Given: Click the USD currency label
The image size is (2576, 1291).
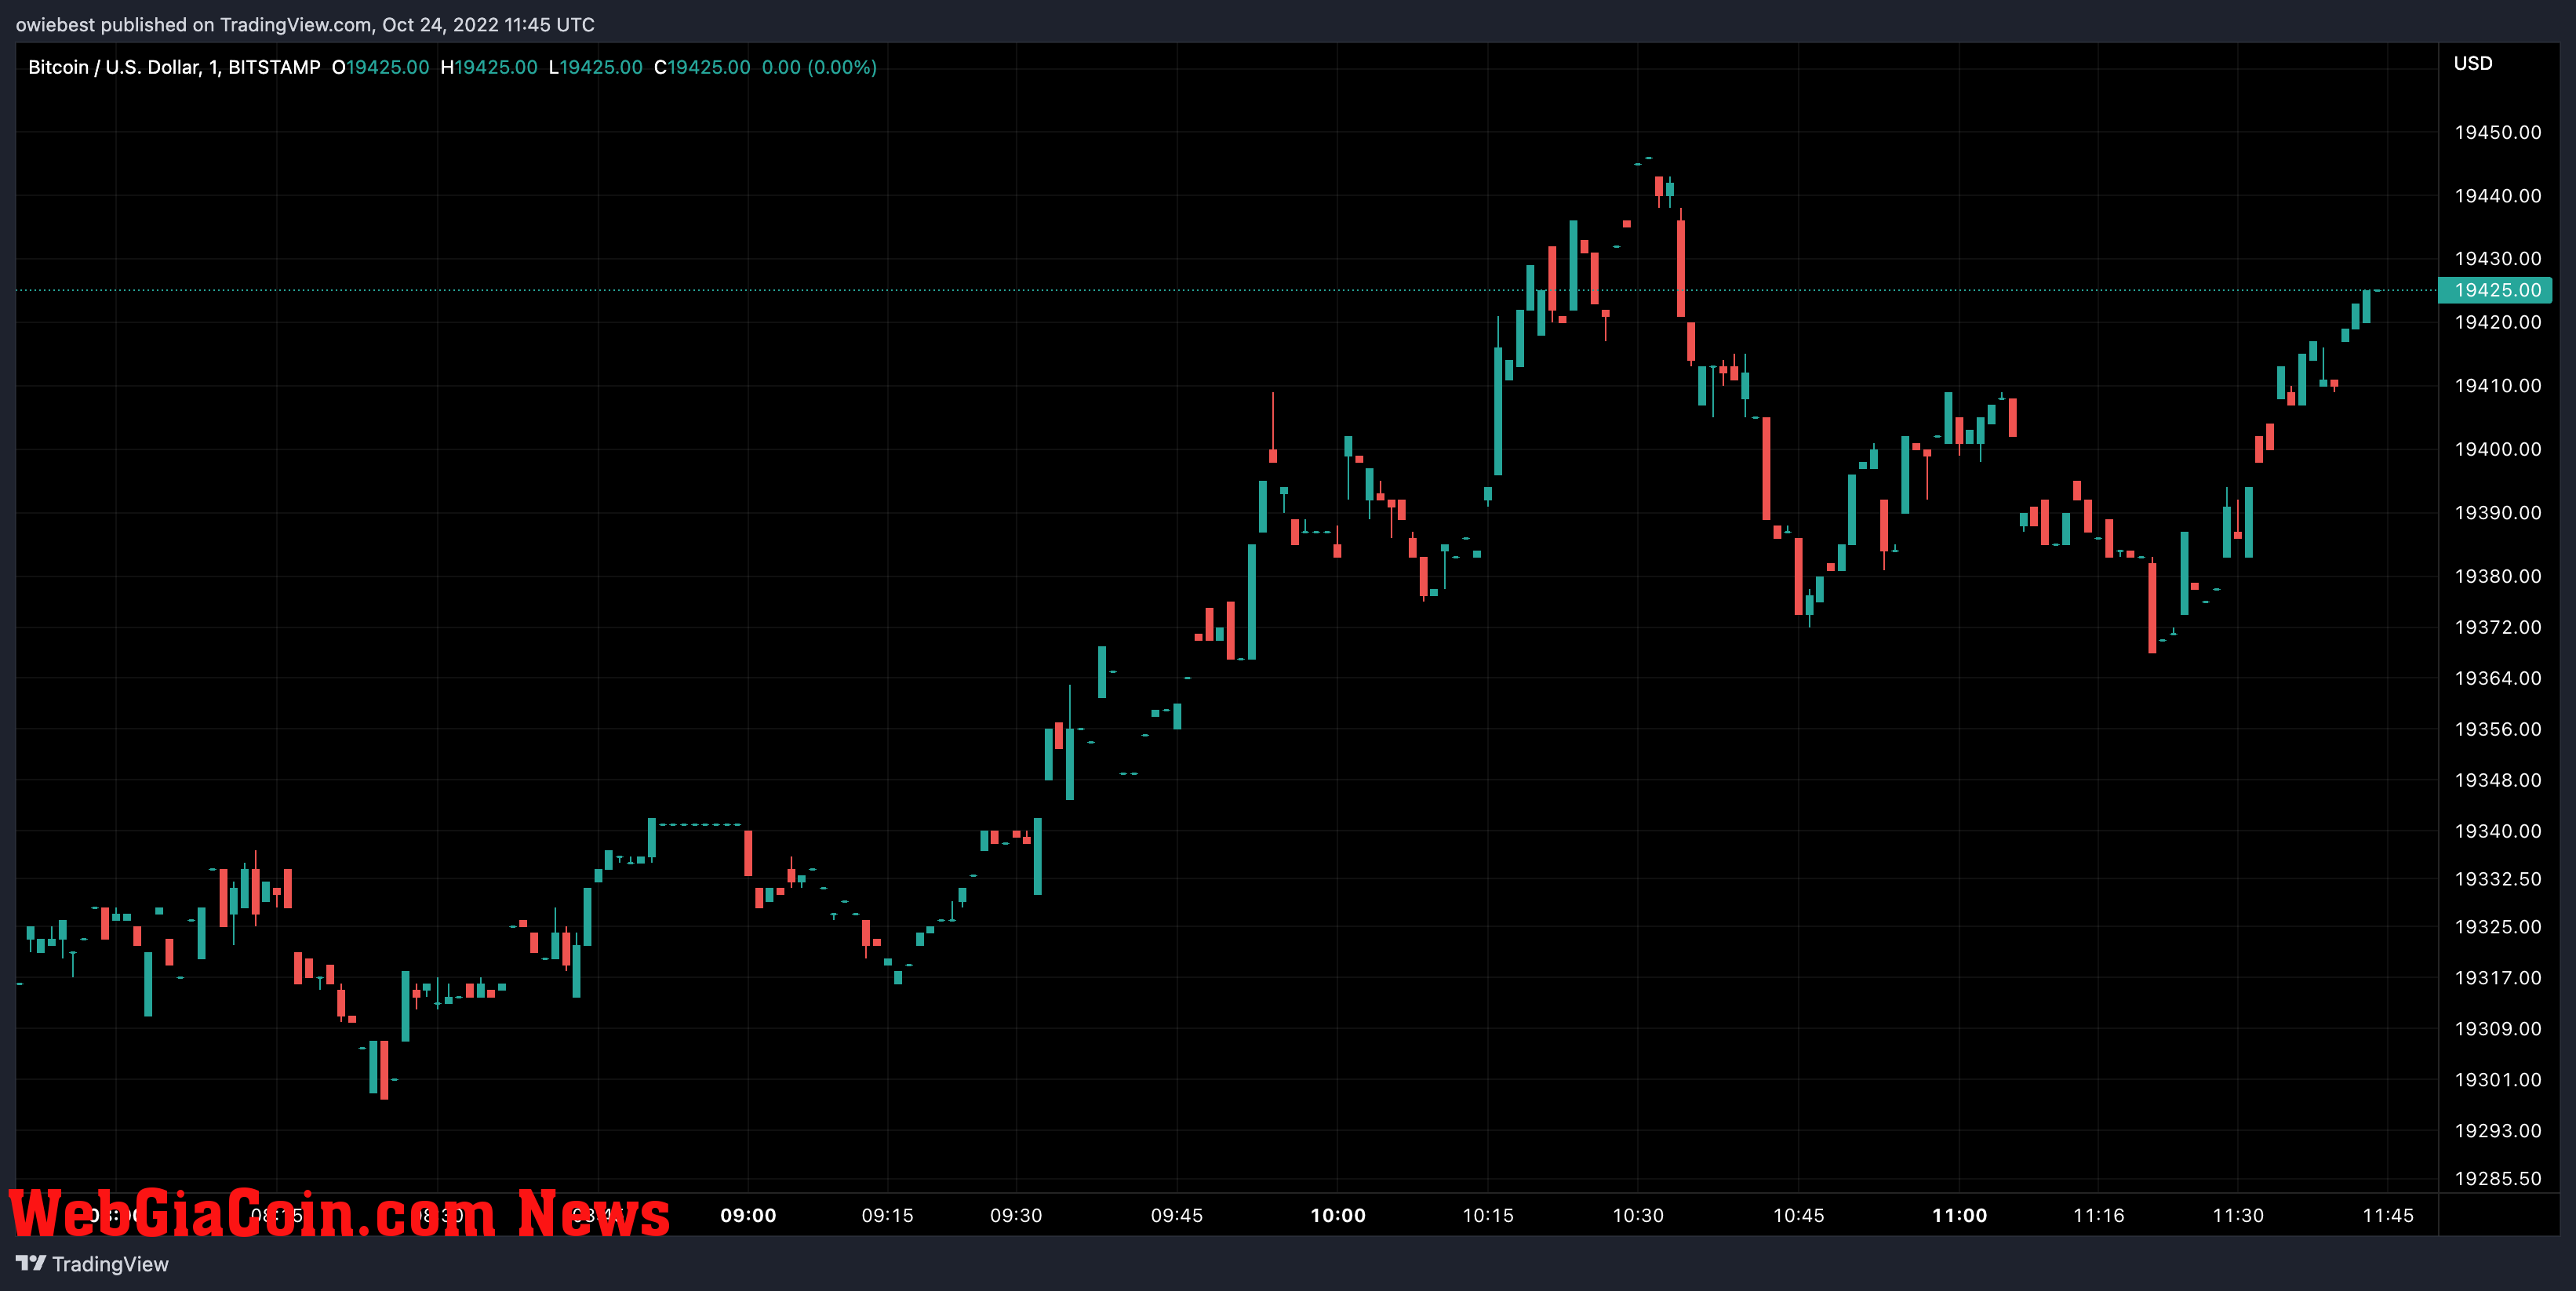Looking at the screenshot, I should click(2472, 63).
